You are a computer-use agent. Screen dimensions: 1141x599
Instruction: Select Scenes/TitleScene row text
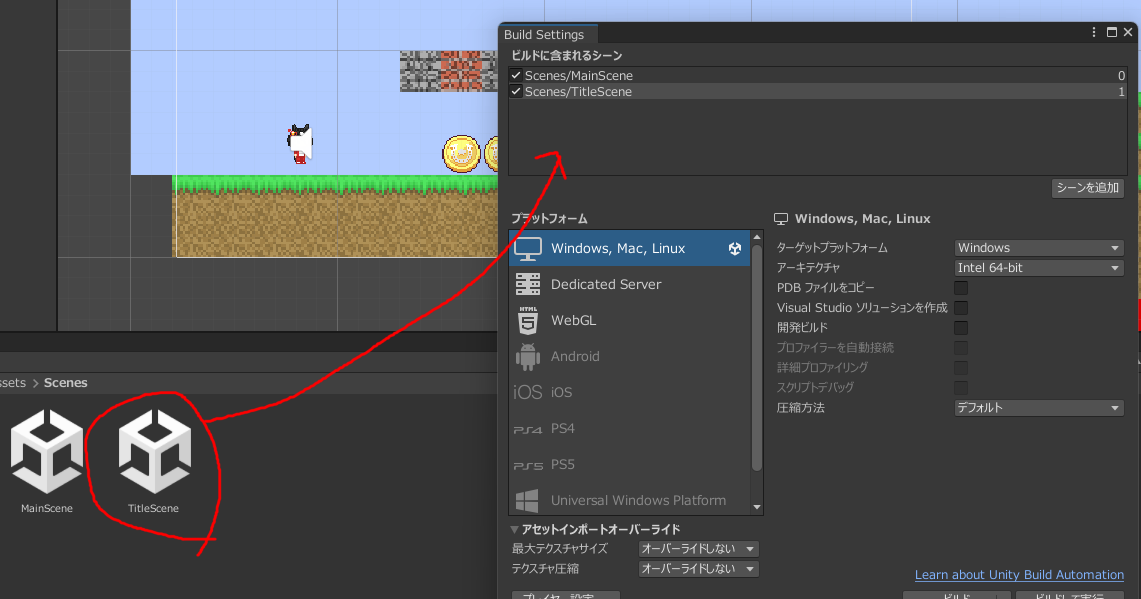coord(578,92)
